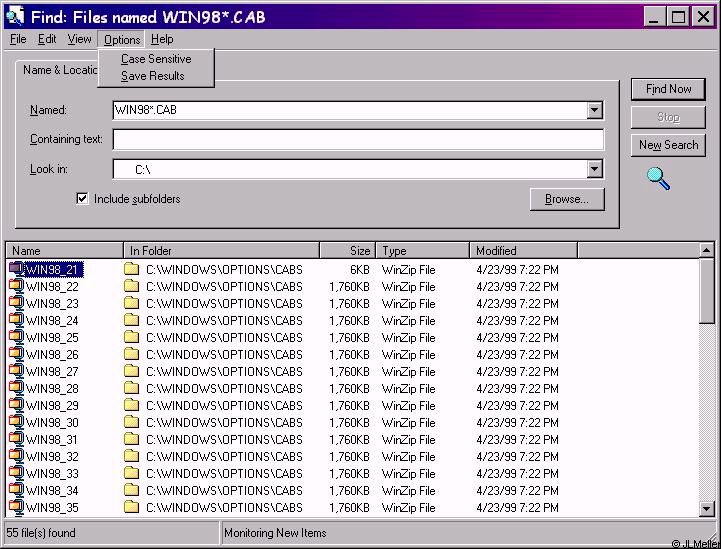Image resolution: width=721 pixels, height=549 pixels.
Task: Click the magnifying glass search animation icon
Action: 658,178
